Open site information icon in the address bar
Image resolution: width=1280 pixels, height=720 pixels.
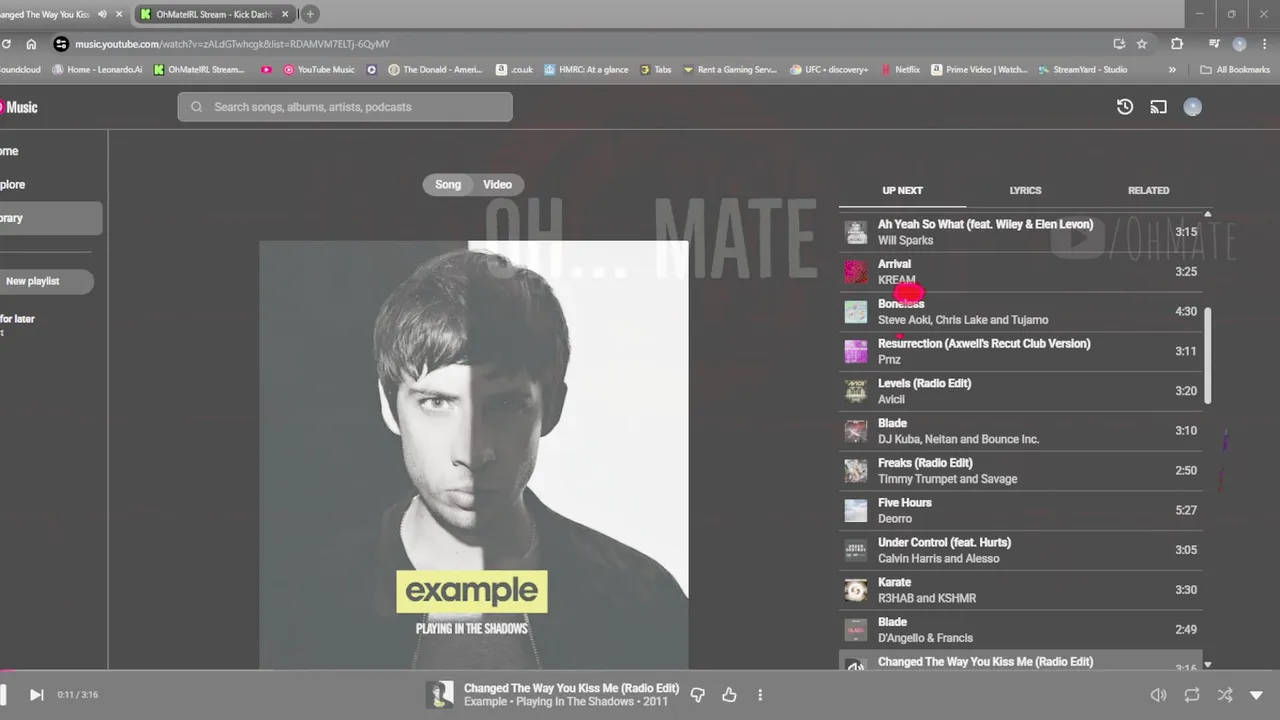61,44
